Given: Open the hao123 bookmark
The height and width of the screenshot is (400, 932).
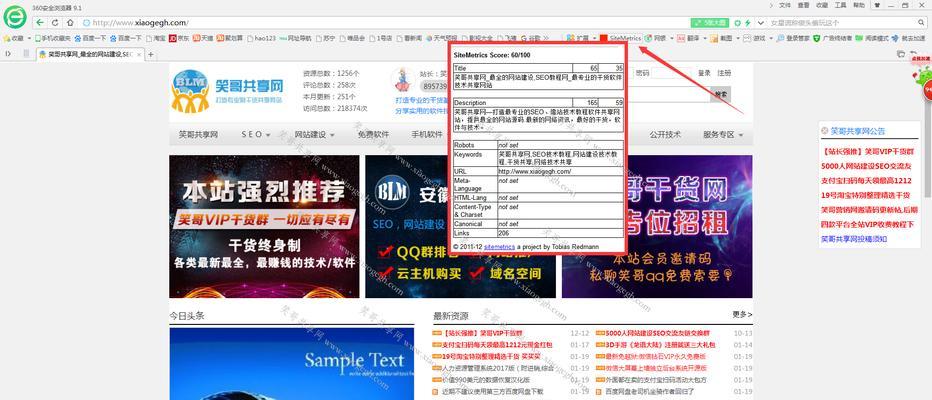Looking at the screenshot, I should 262,38.
